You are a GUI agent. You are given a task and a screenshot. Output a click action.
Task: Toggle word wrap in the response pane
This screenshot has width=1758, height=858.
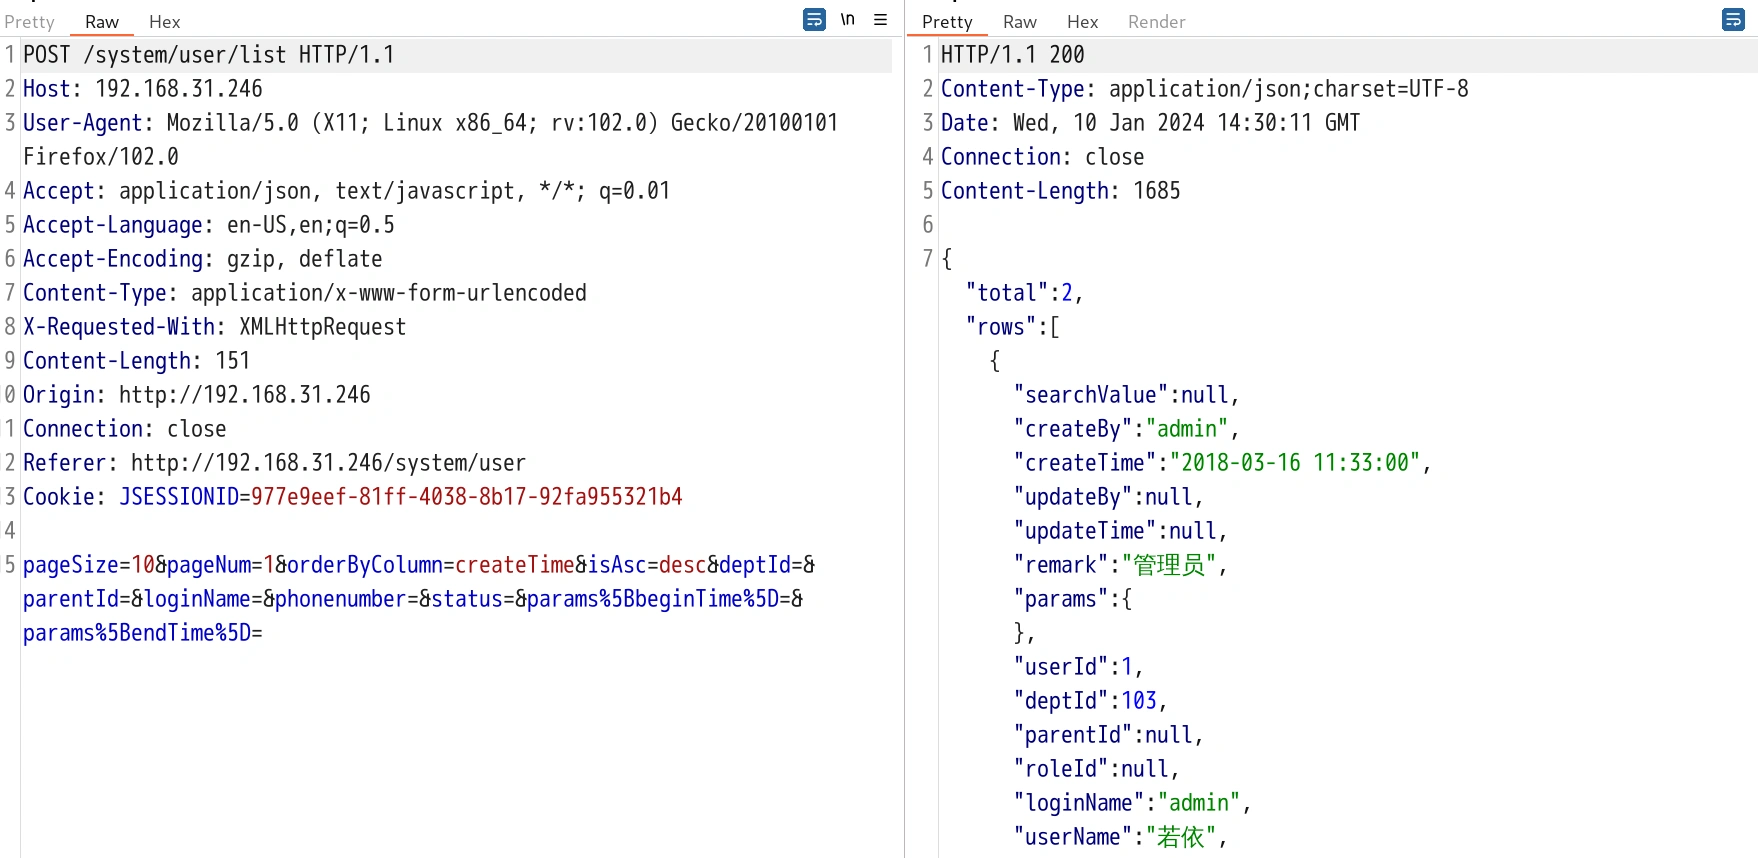[1732, 20]
